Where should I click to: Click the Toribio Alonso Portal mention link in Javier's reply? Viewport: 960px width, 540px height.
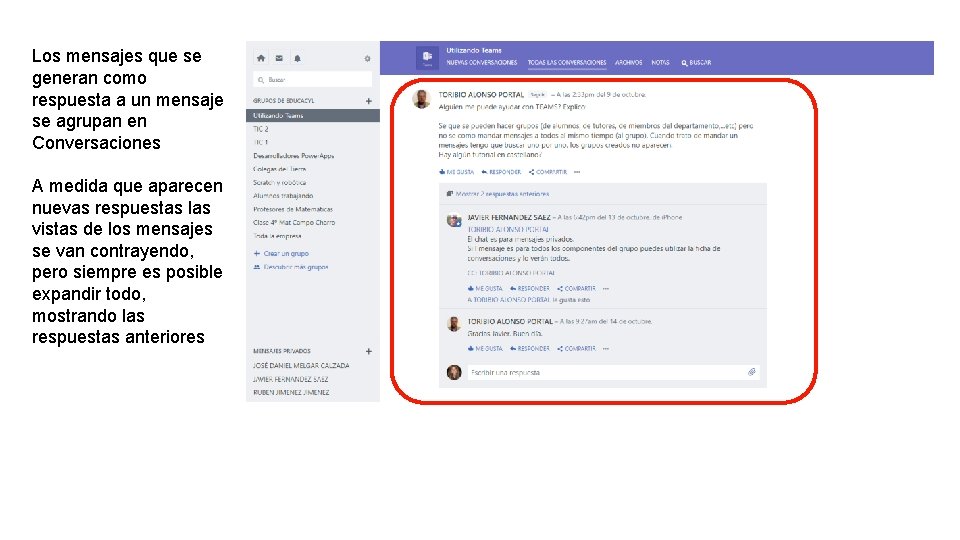pos(508,230)
